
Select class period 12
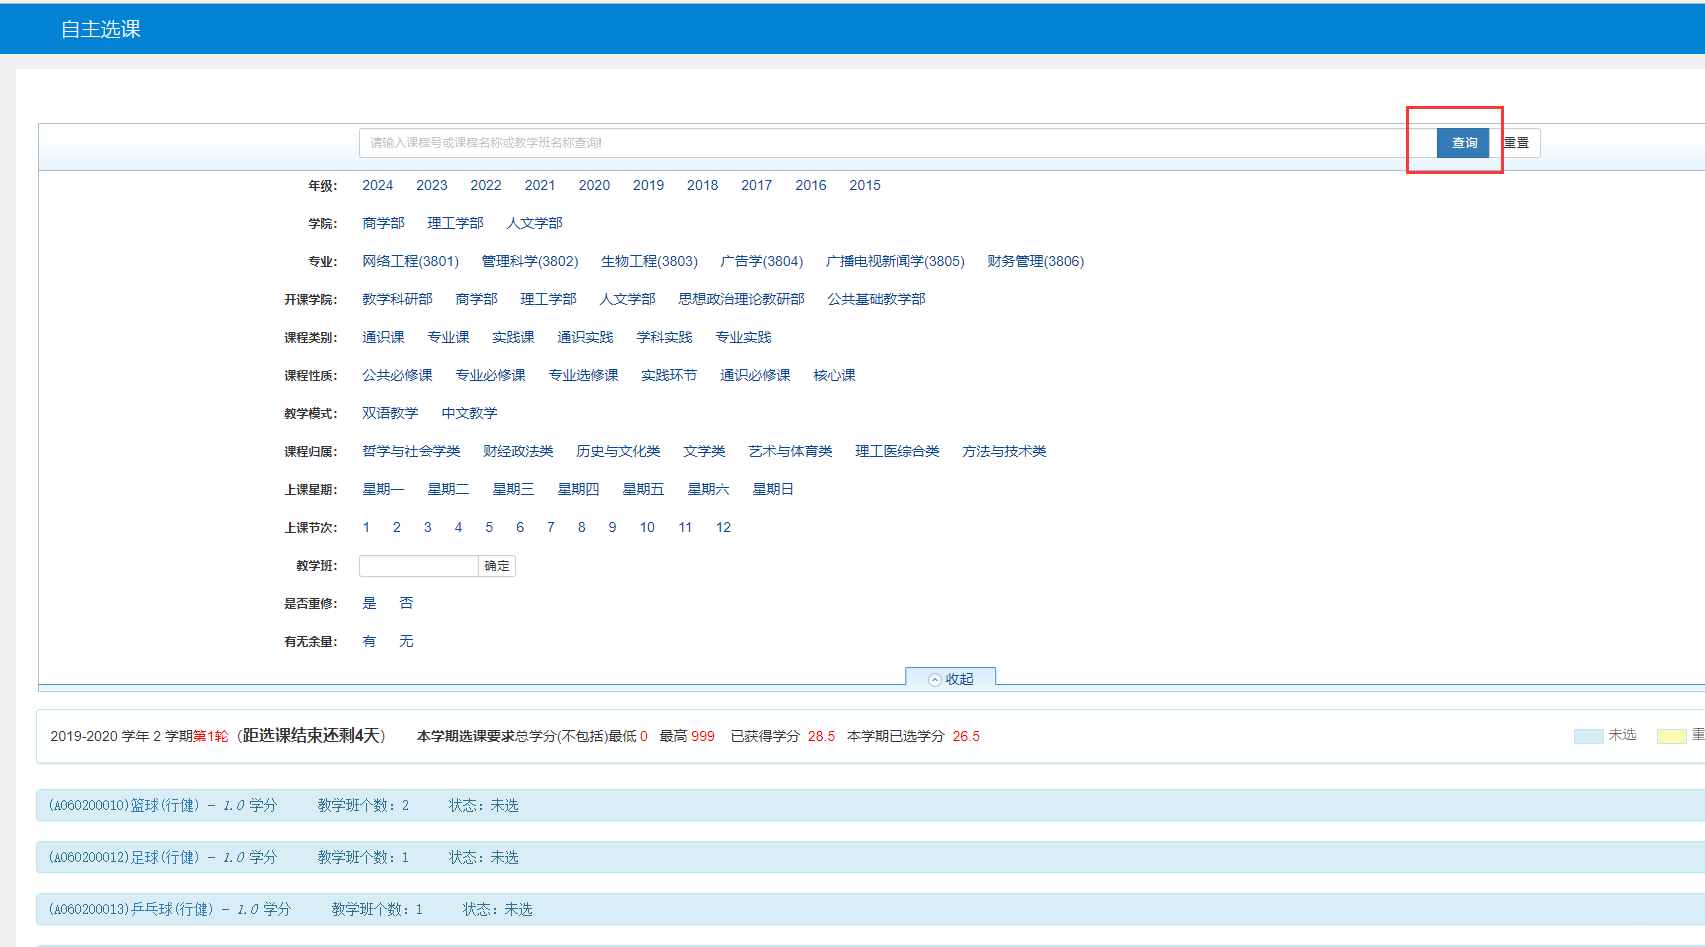click(723, 527)
